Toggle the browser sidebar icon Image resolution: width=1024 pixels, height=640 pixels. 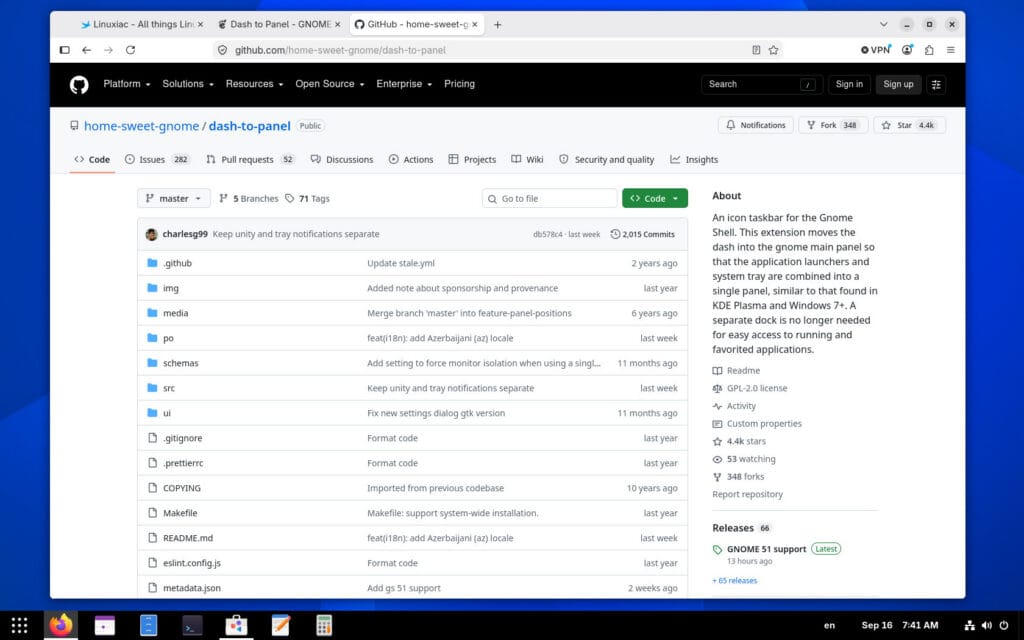(x=65, y=50)
